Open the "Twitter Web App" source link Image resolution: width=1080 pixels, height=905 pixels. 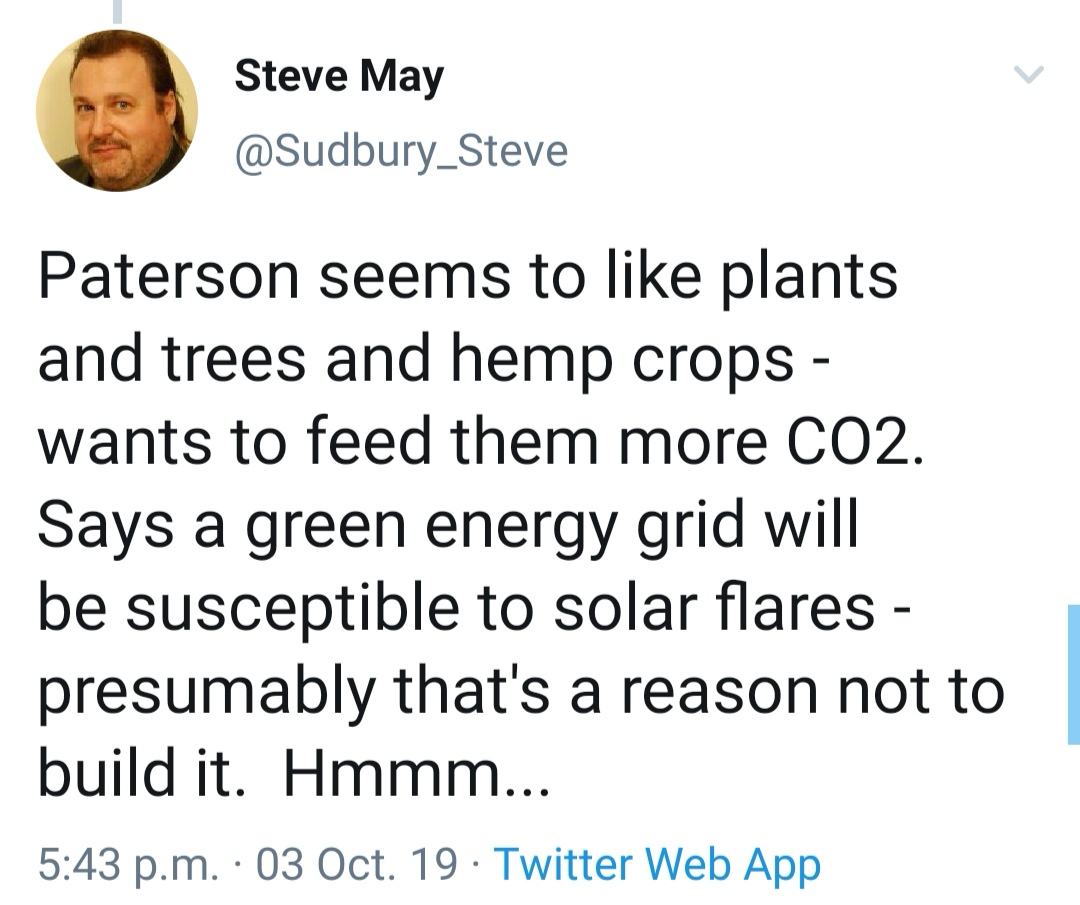[657, 864]
